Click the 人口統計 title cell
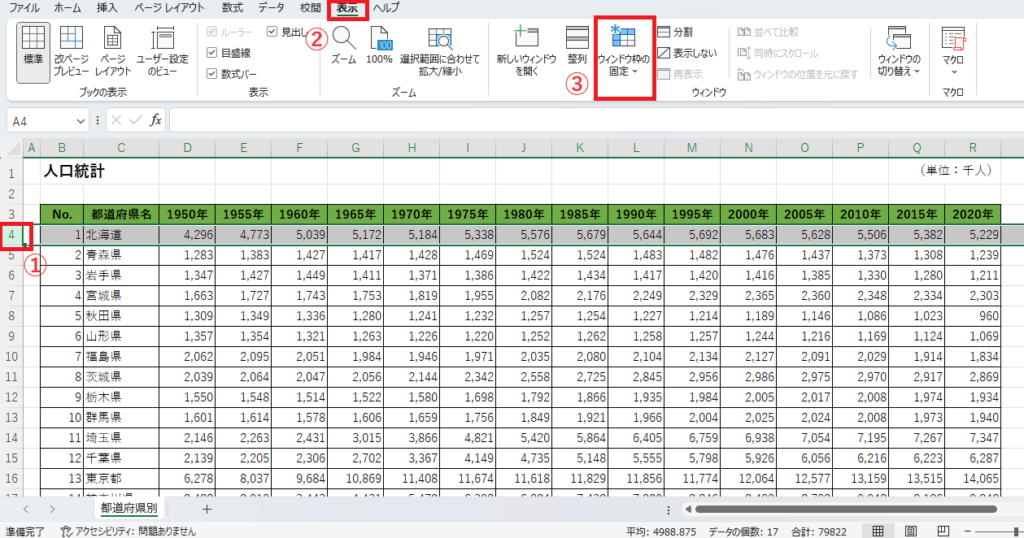1024x538 pixels. [74, 171]
